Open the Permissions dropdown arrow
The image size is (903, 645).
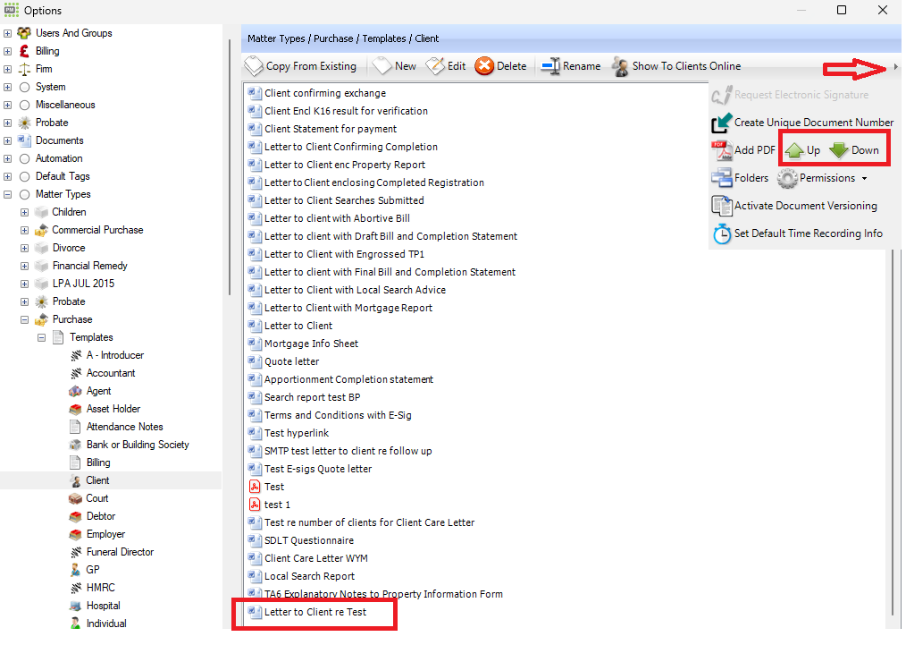[864, 179]
